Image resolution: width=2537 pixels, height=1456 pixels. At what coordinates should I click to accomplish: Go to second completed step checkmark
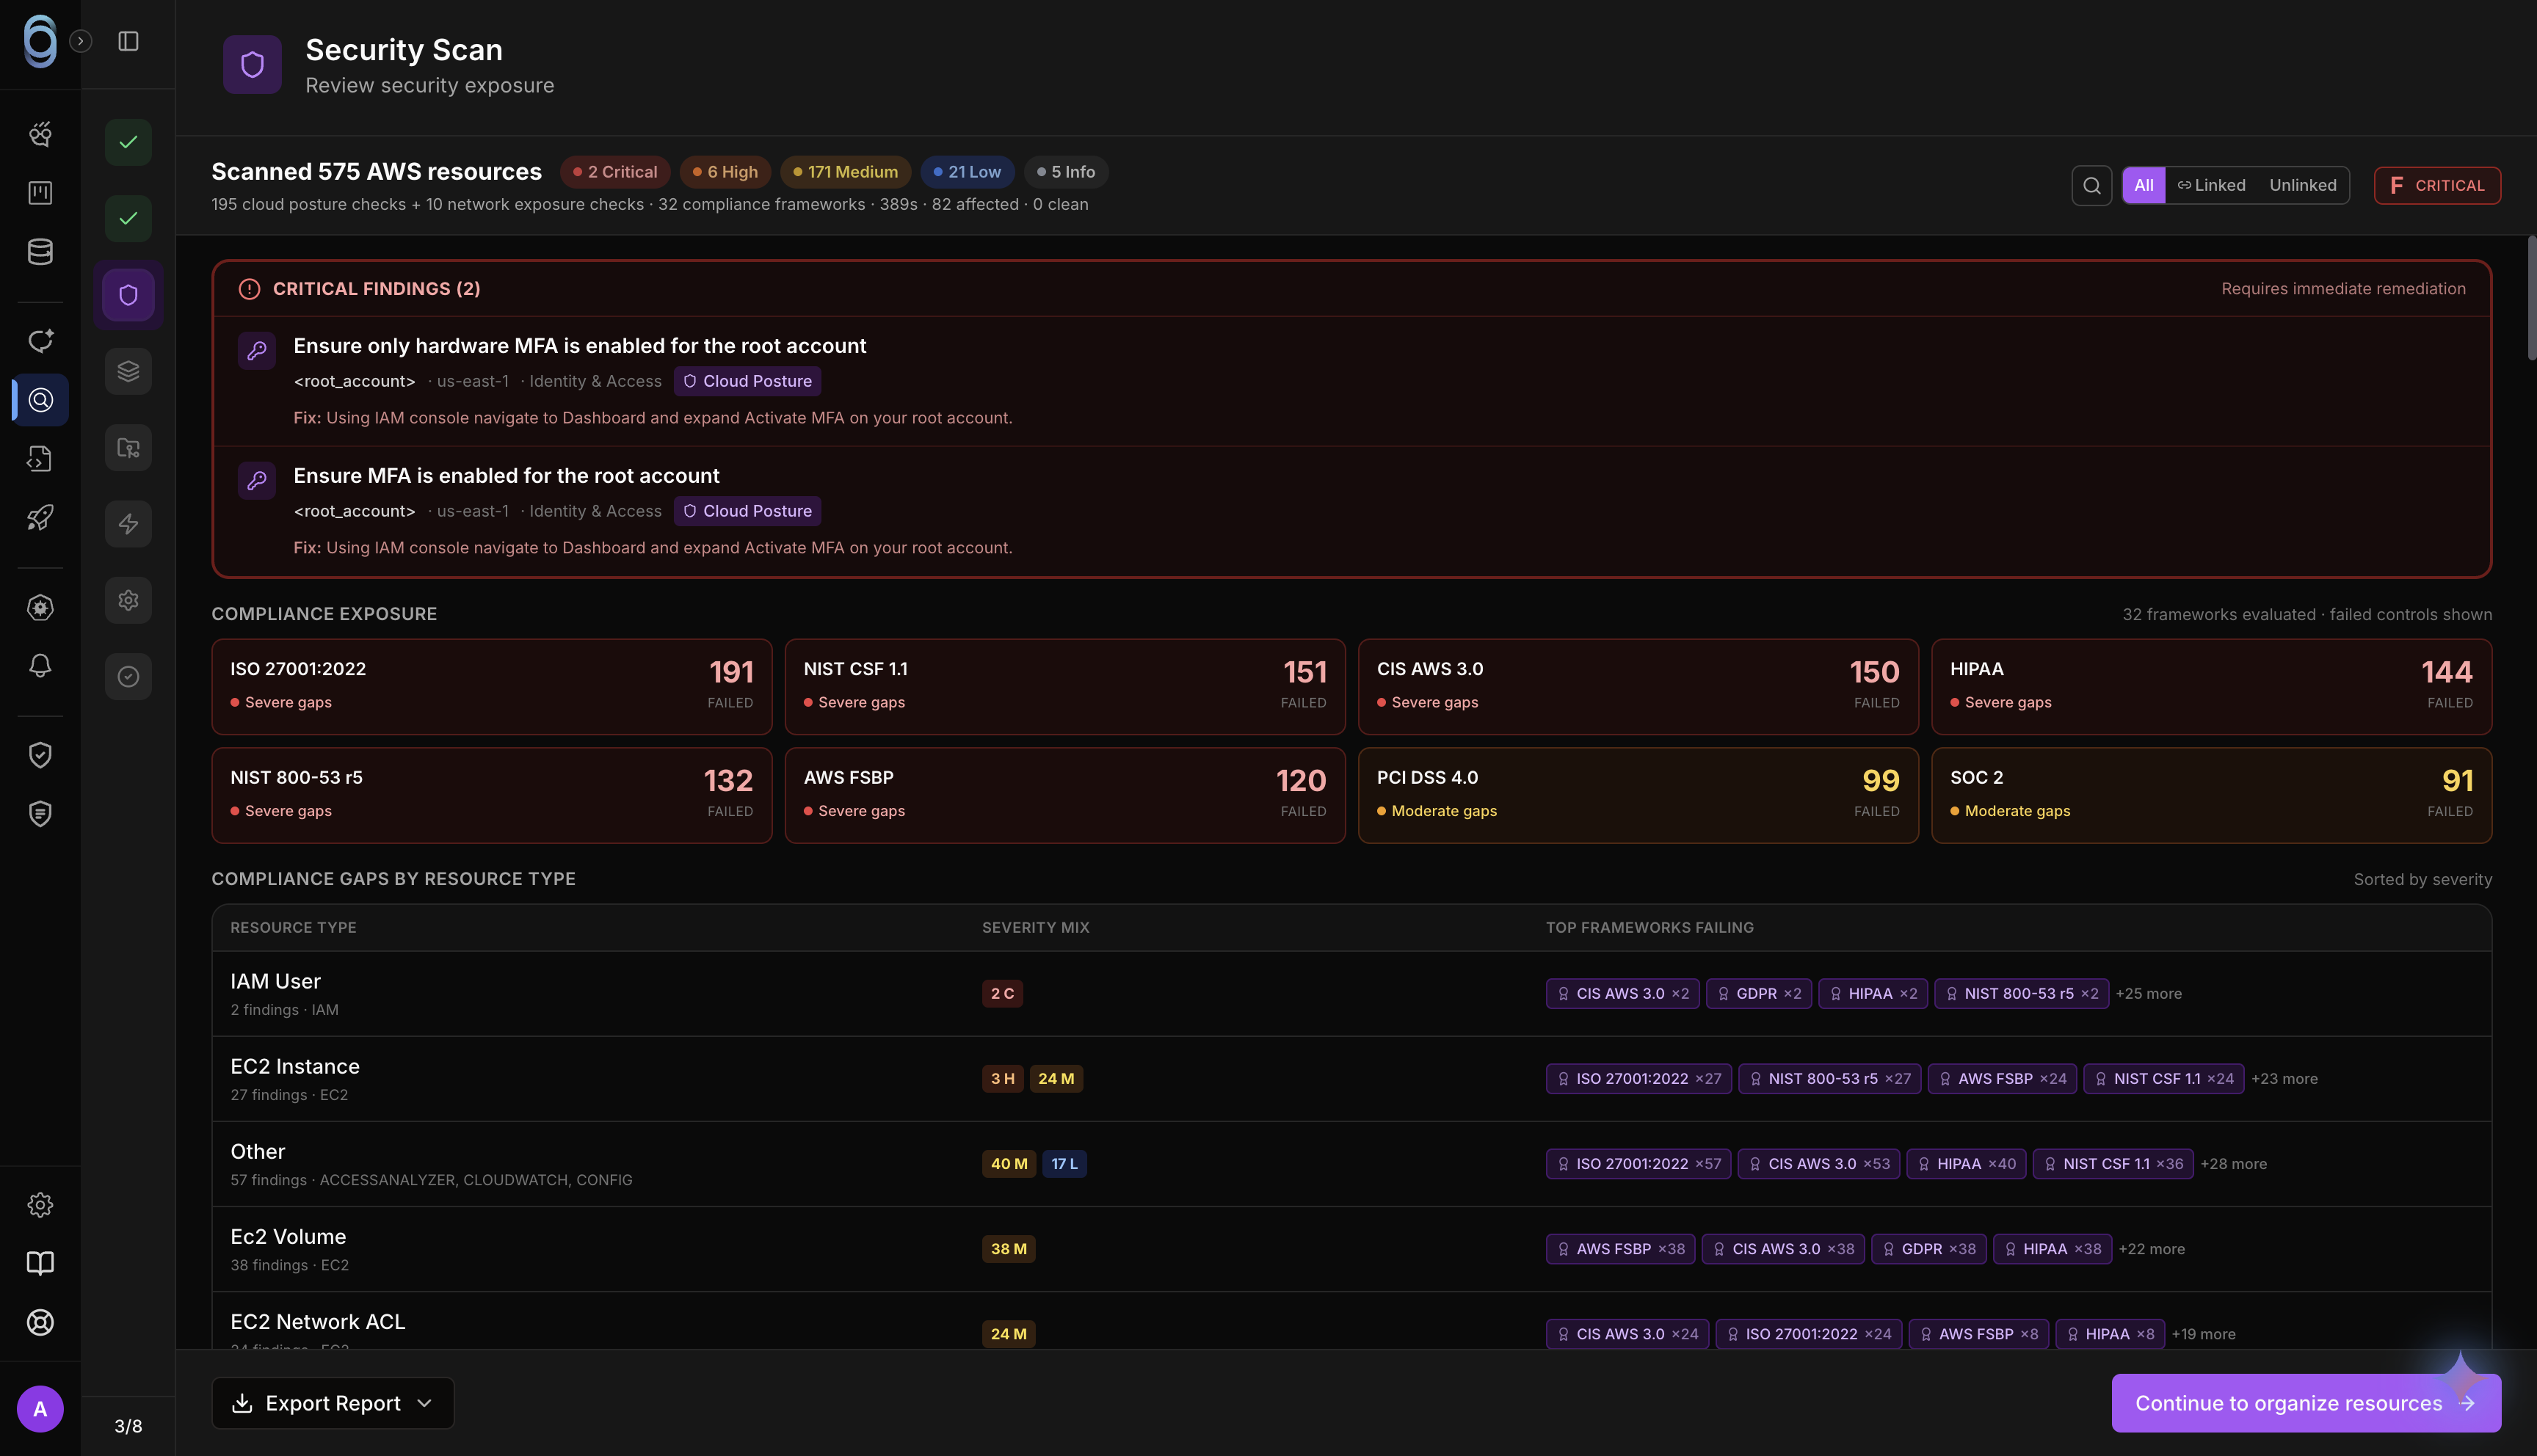click(128, 219)
